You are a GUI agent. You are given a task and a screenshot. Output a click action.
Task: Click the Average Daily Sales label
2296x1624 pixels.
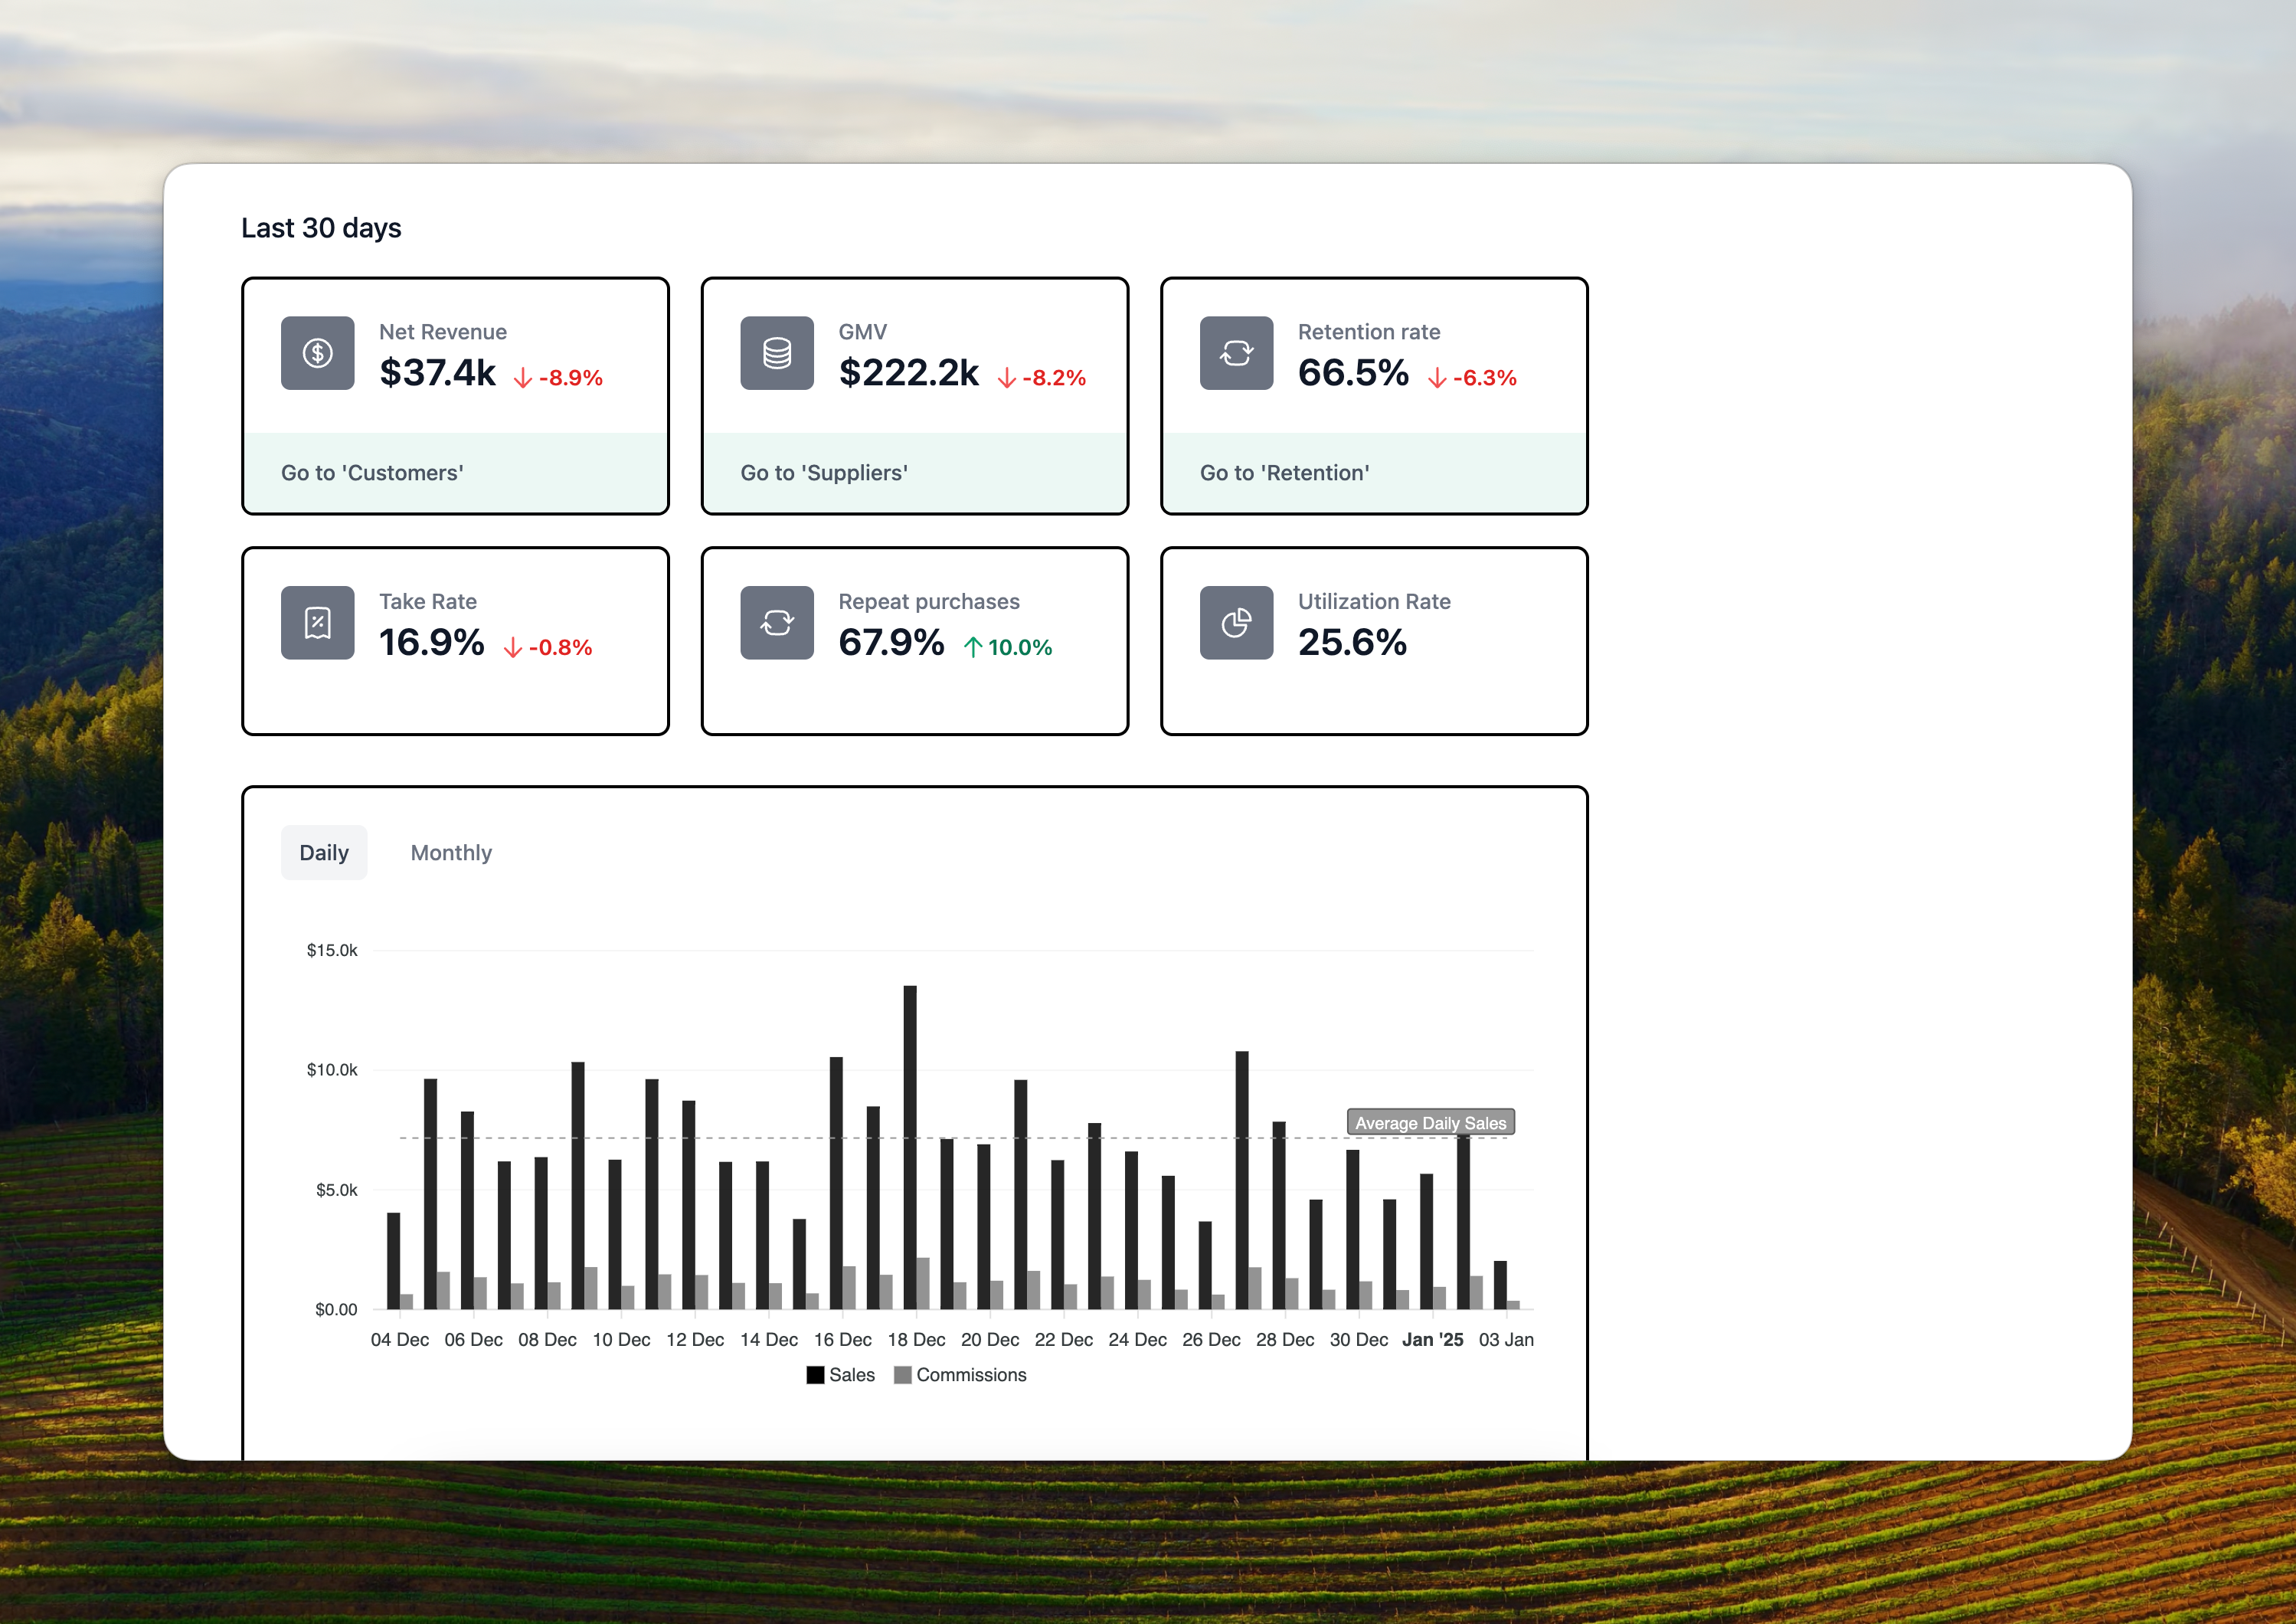coord(1430,1123)
